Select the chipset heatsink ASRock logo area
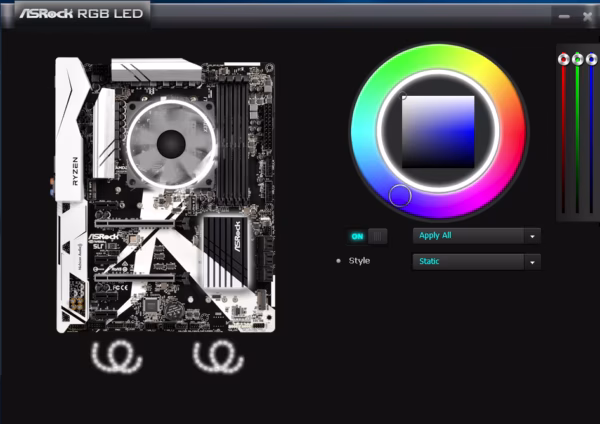Screen dimensions: 600x424 225,252
